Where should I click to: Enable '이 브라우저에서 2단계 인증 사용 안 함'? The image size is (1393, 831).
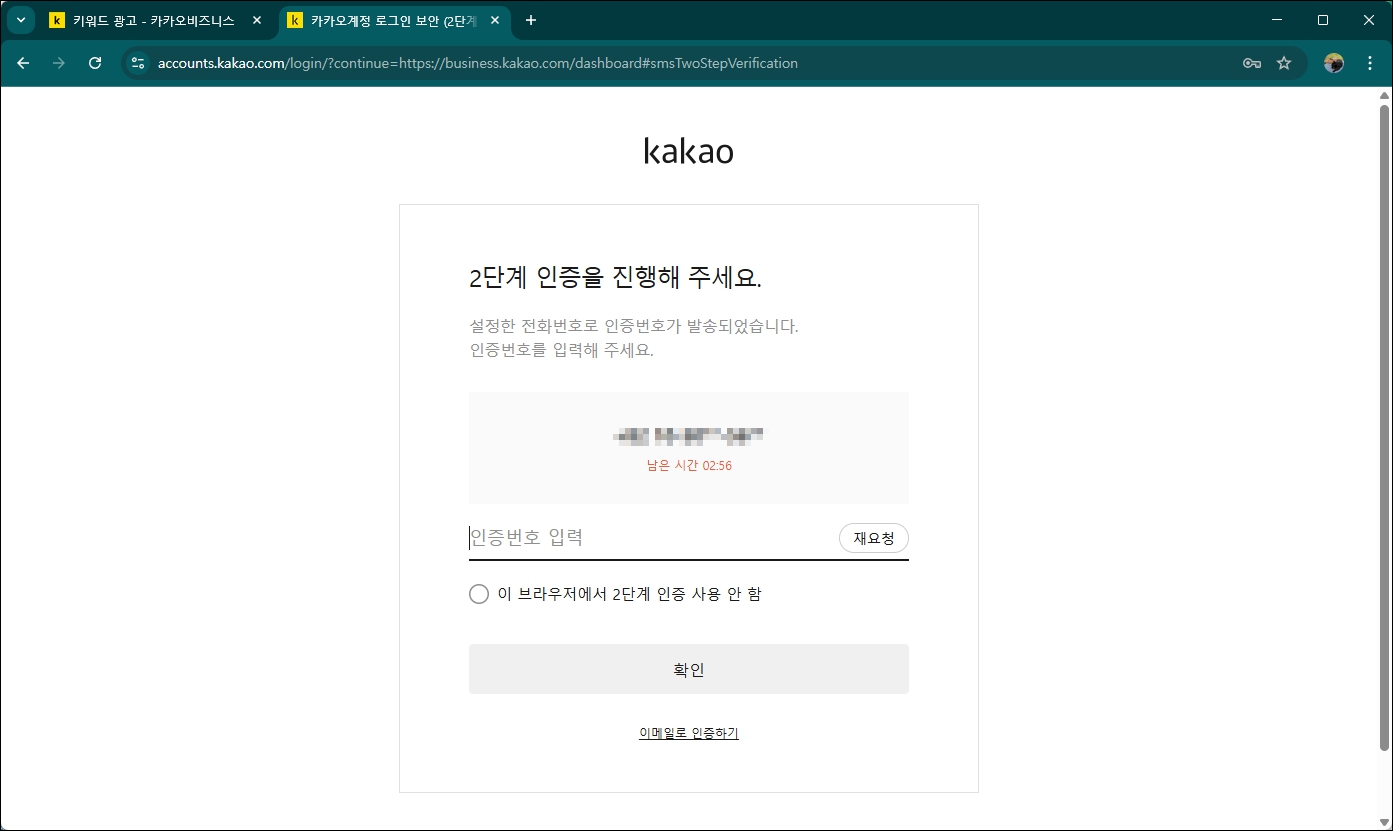(x=478, y=593)
